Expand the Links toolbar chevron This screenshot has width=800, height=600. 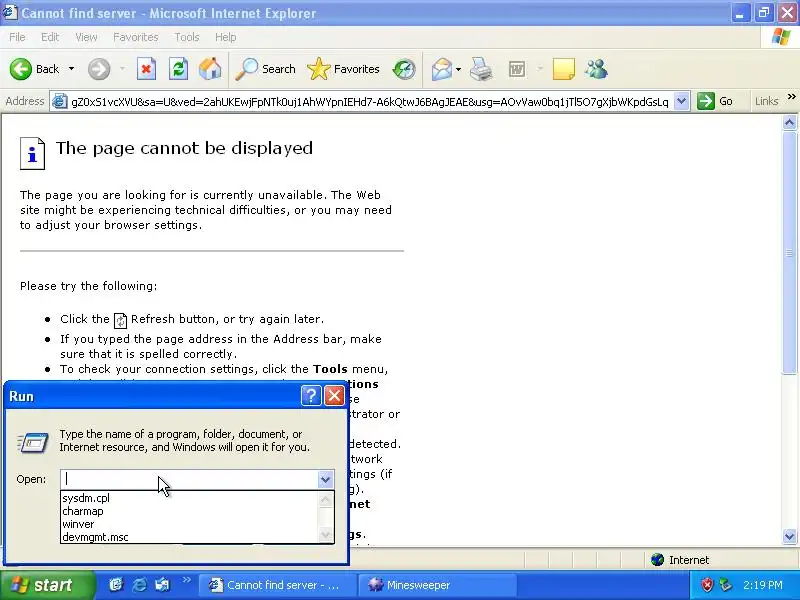point(791,96)
